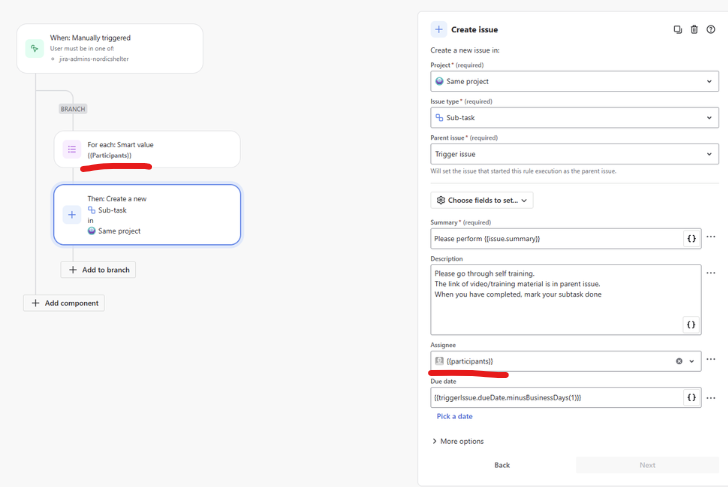This screenshot has width=728, height=487.
Task: Select the When: Manually triggered card
Action: coord(110,48)
